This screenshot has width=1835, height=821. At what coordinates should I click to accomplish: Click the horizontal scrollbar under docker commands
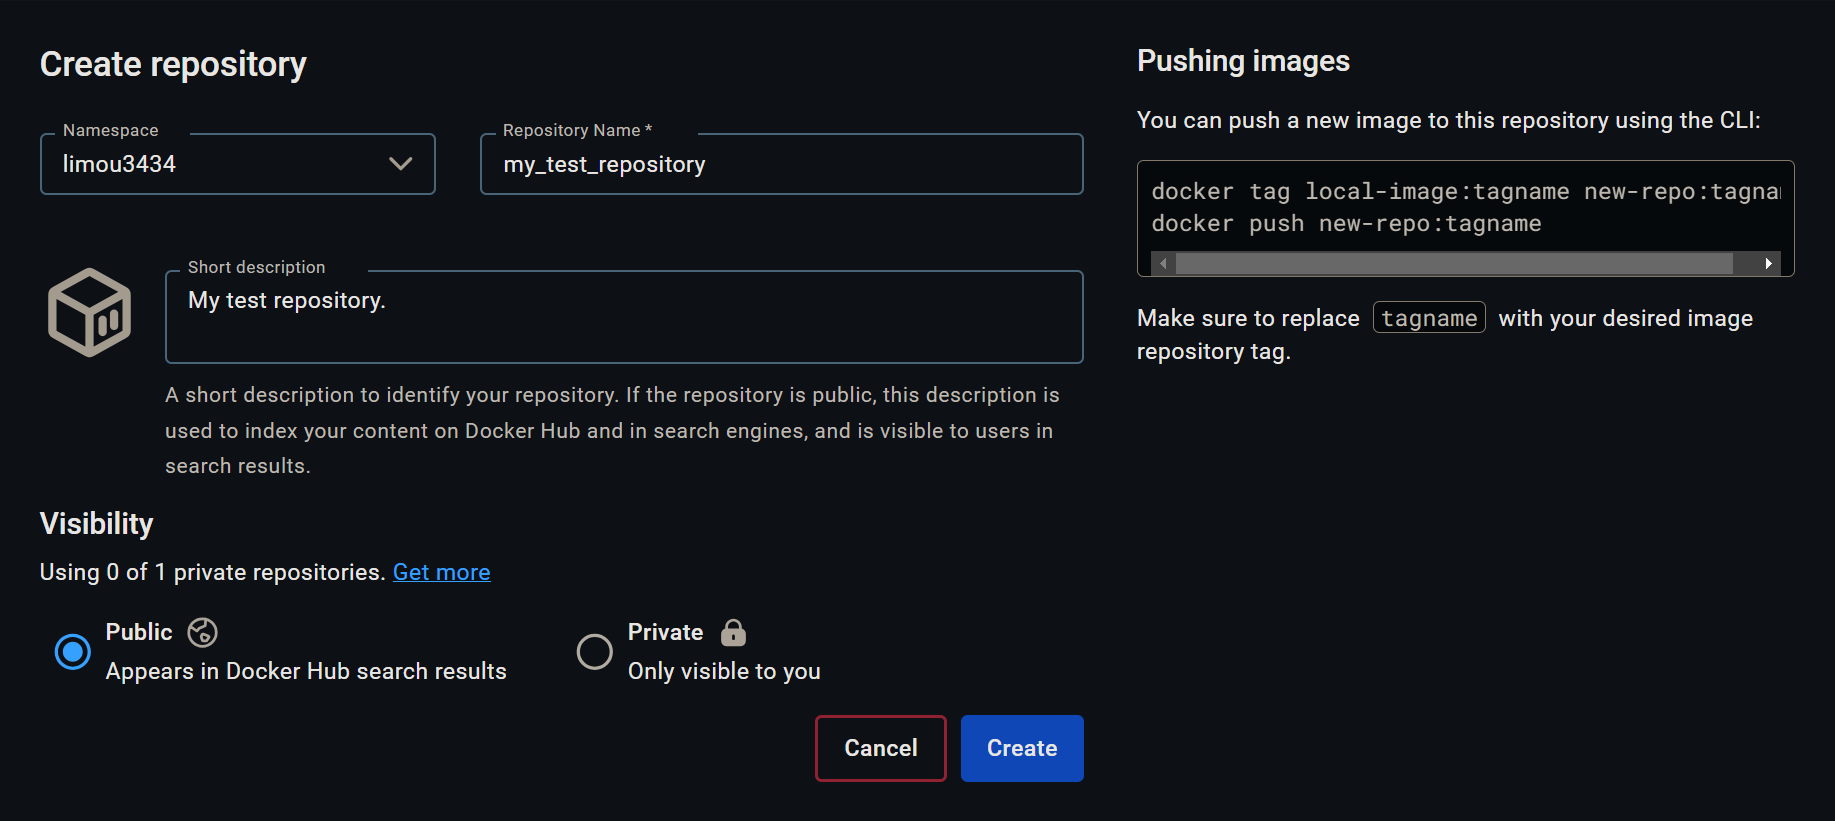[x=1453, y=263]
